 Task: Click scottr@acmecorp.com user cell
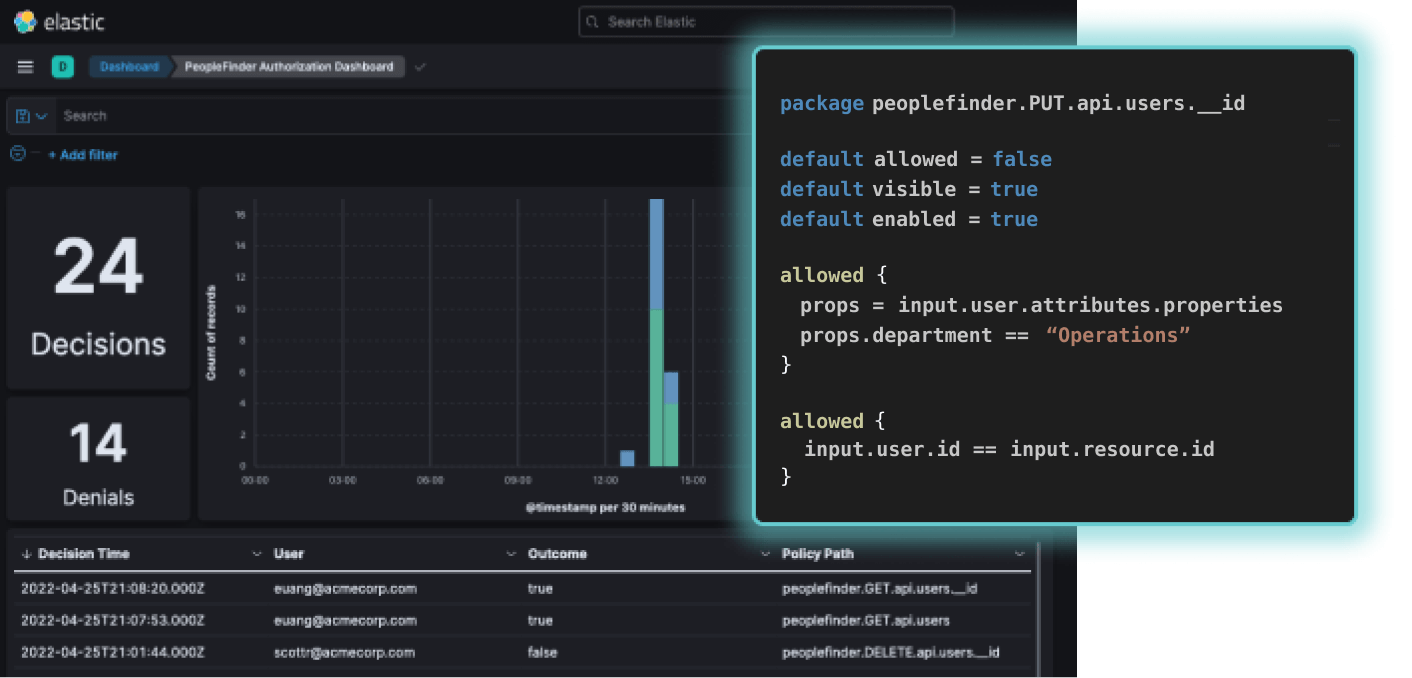coord(344,653)
